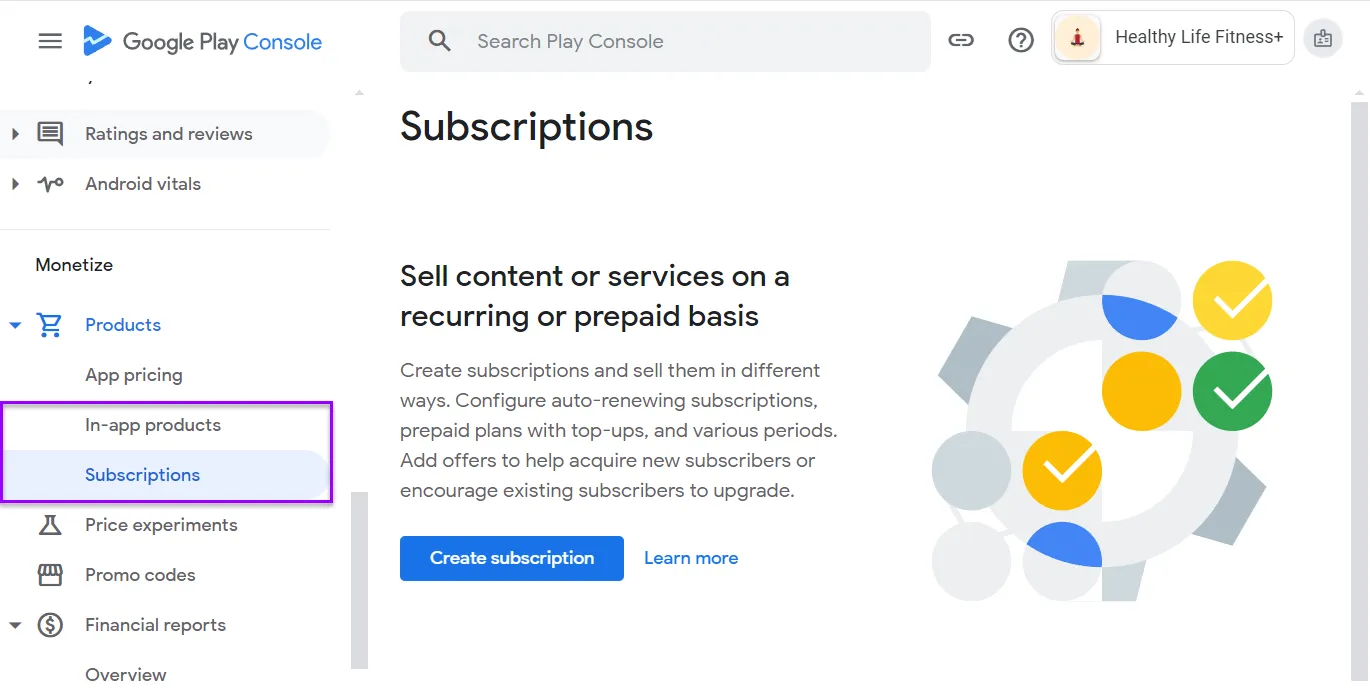Collapse the Financial reports section
The image size is (1370, 697).
click(x=14, y=624)
